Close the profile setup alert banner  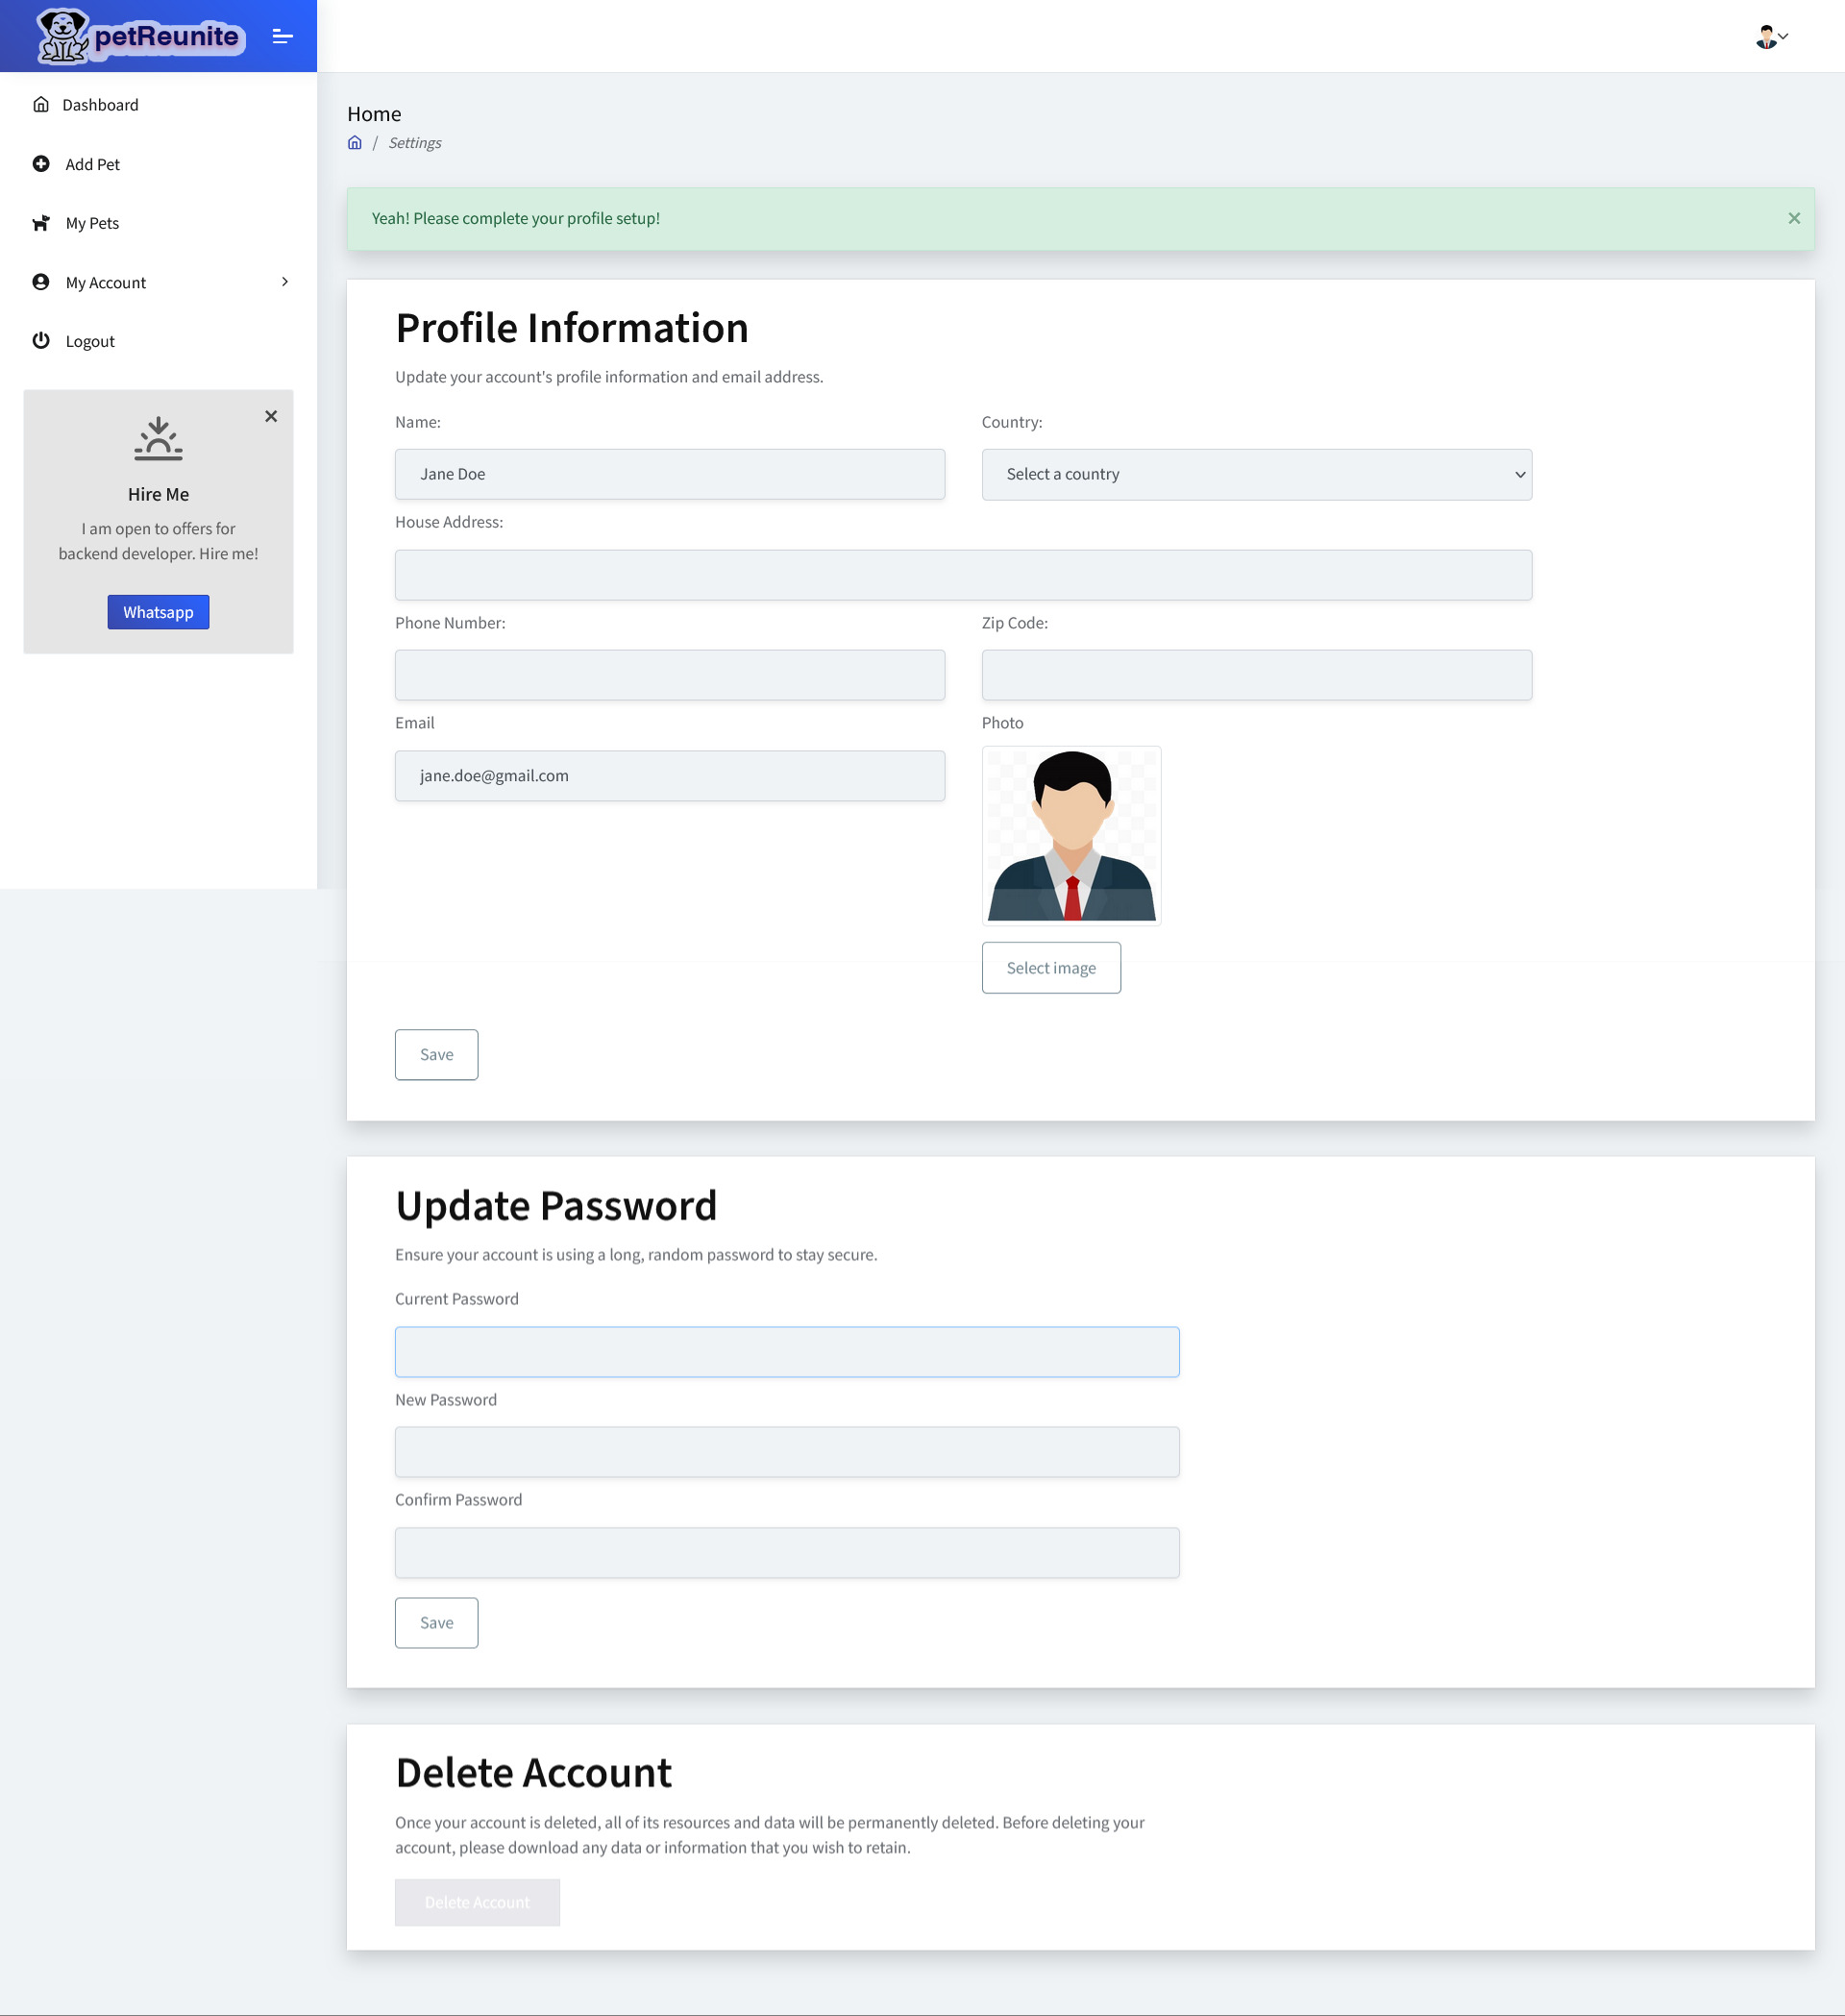point(1793,218)
